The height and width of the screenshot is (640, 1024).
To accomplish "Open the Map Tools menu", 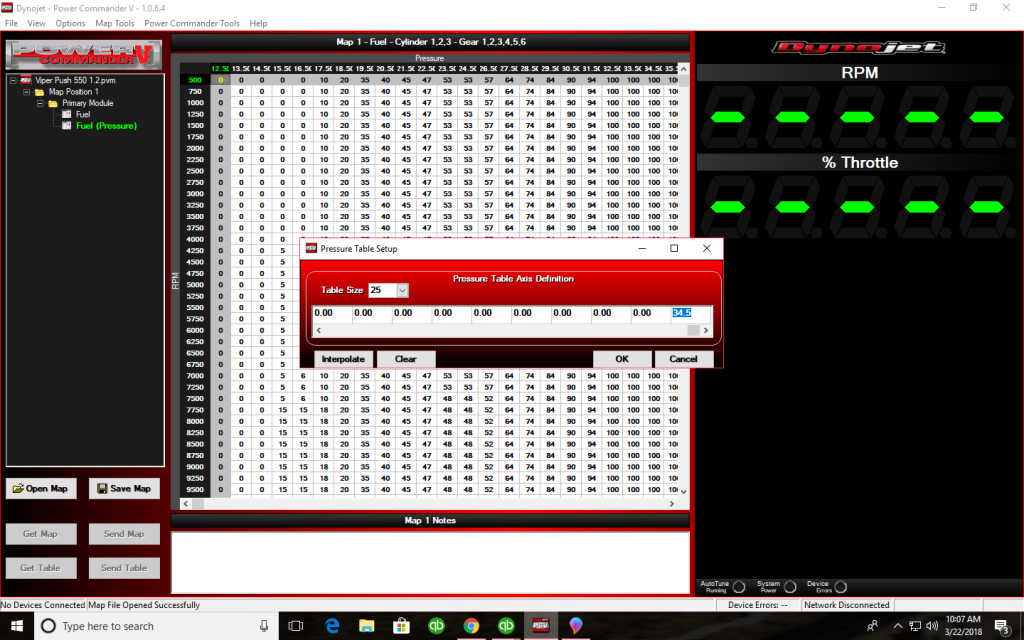I will coord(114,23).
